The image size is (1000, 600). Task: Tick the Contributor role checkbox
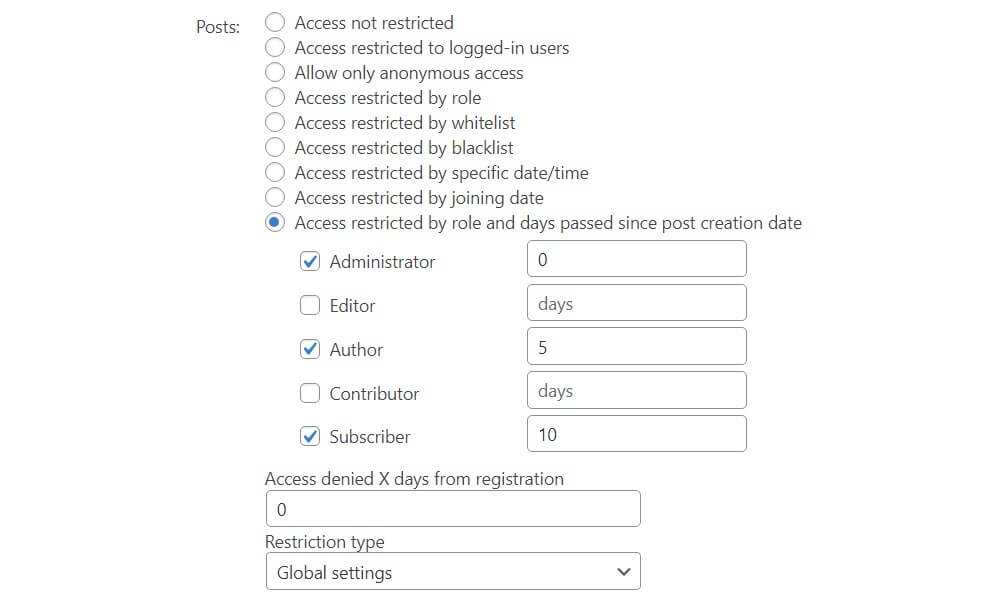coord(311,393)
